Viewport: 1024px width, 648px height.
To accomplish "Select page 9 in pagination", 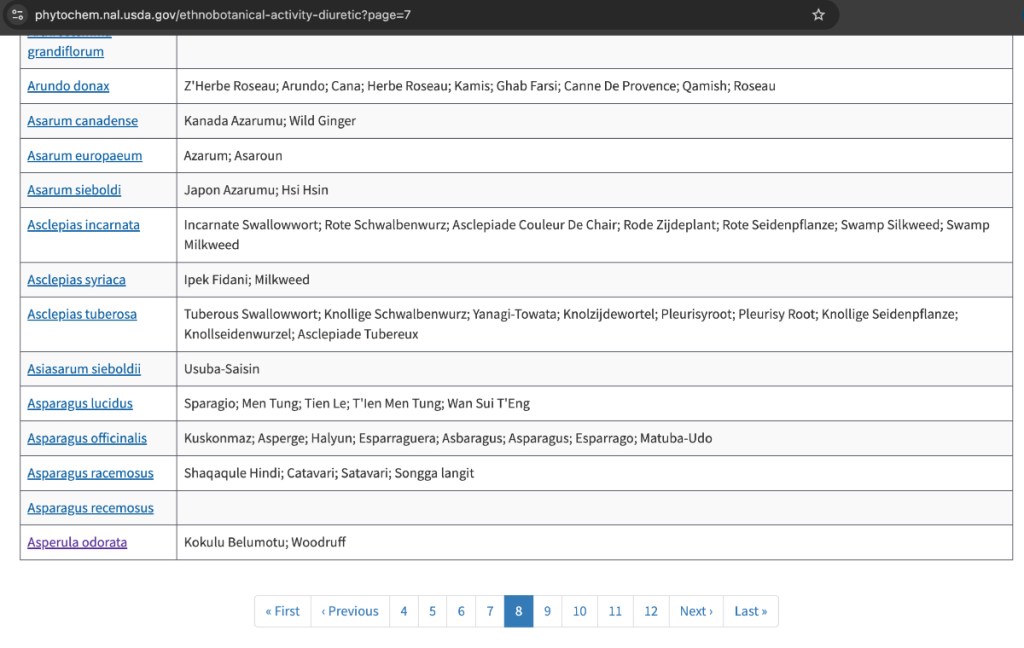I will 547,611.
